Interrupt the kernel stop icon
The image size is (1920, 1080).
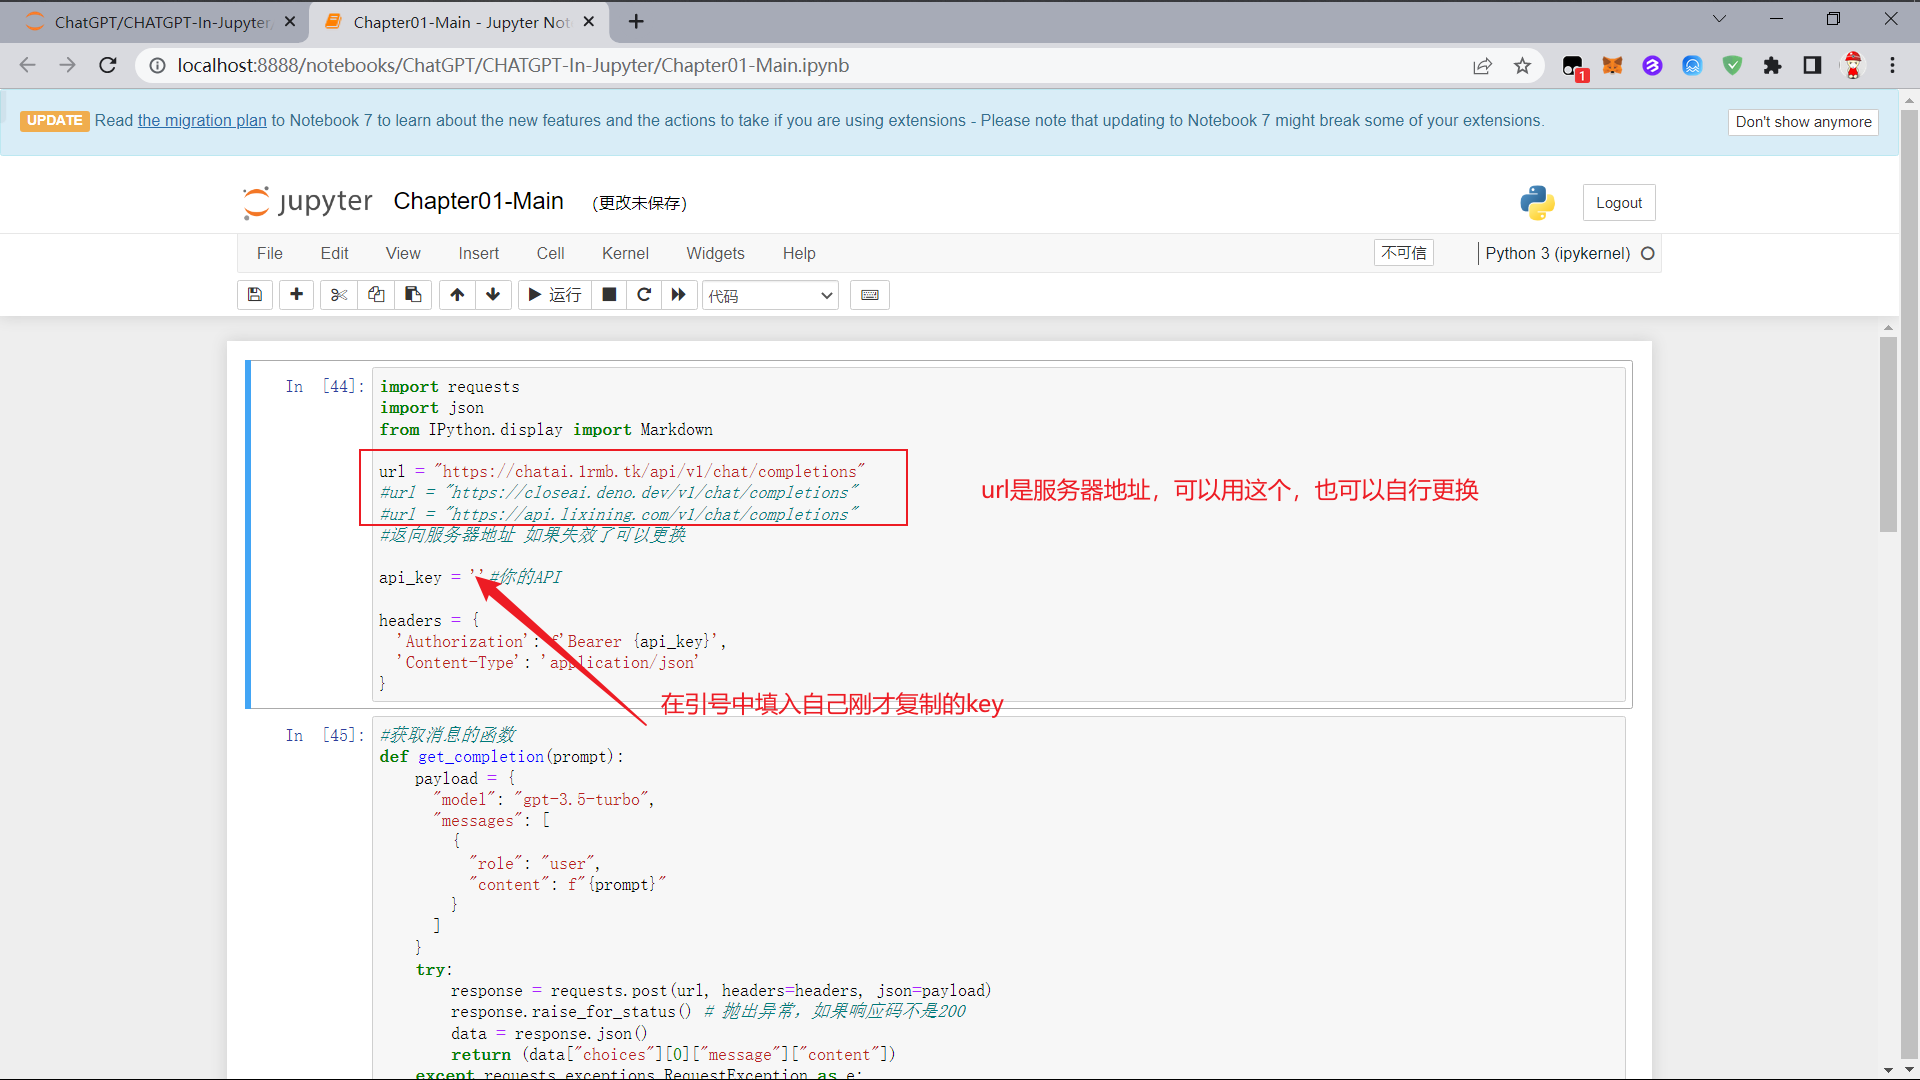pyautogui.click(x=609, y=295)
